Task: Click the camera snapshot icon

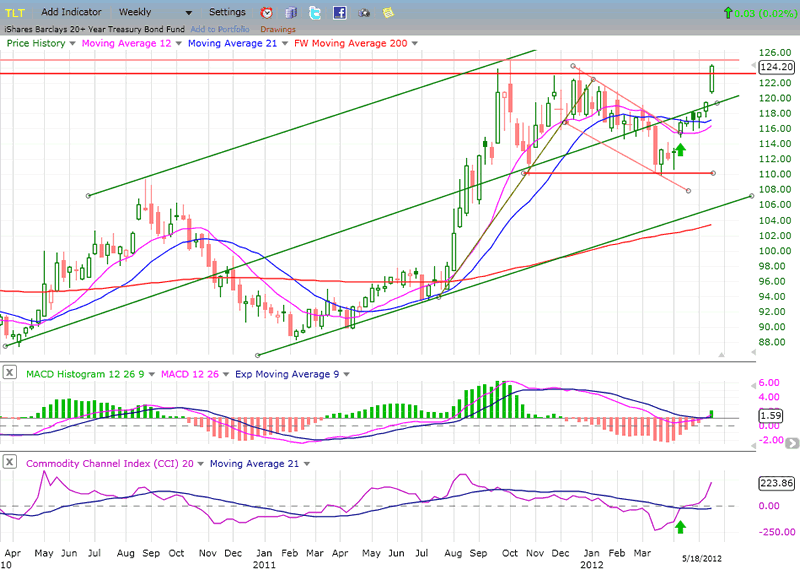Action: (x=363, y=13)
